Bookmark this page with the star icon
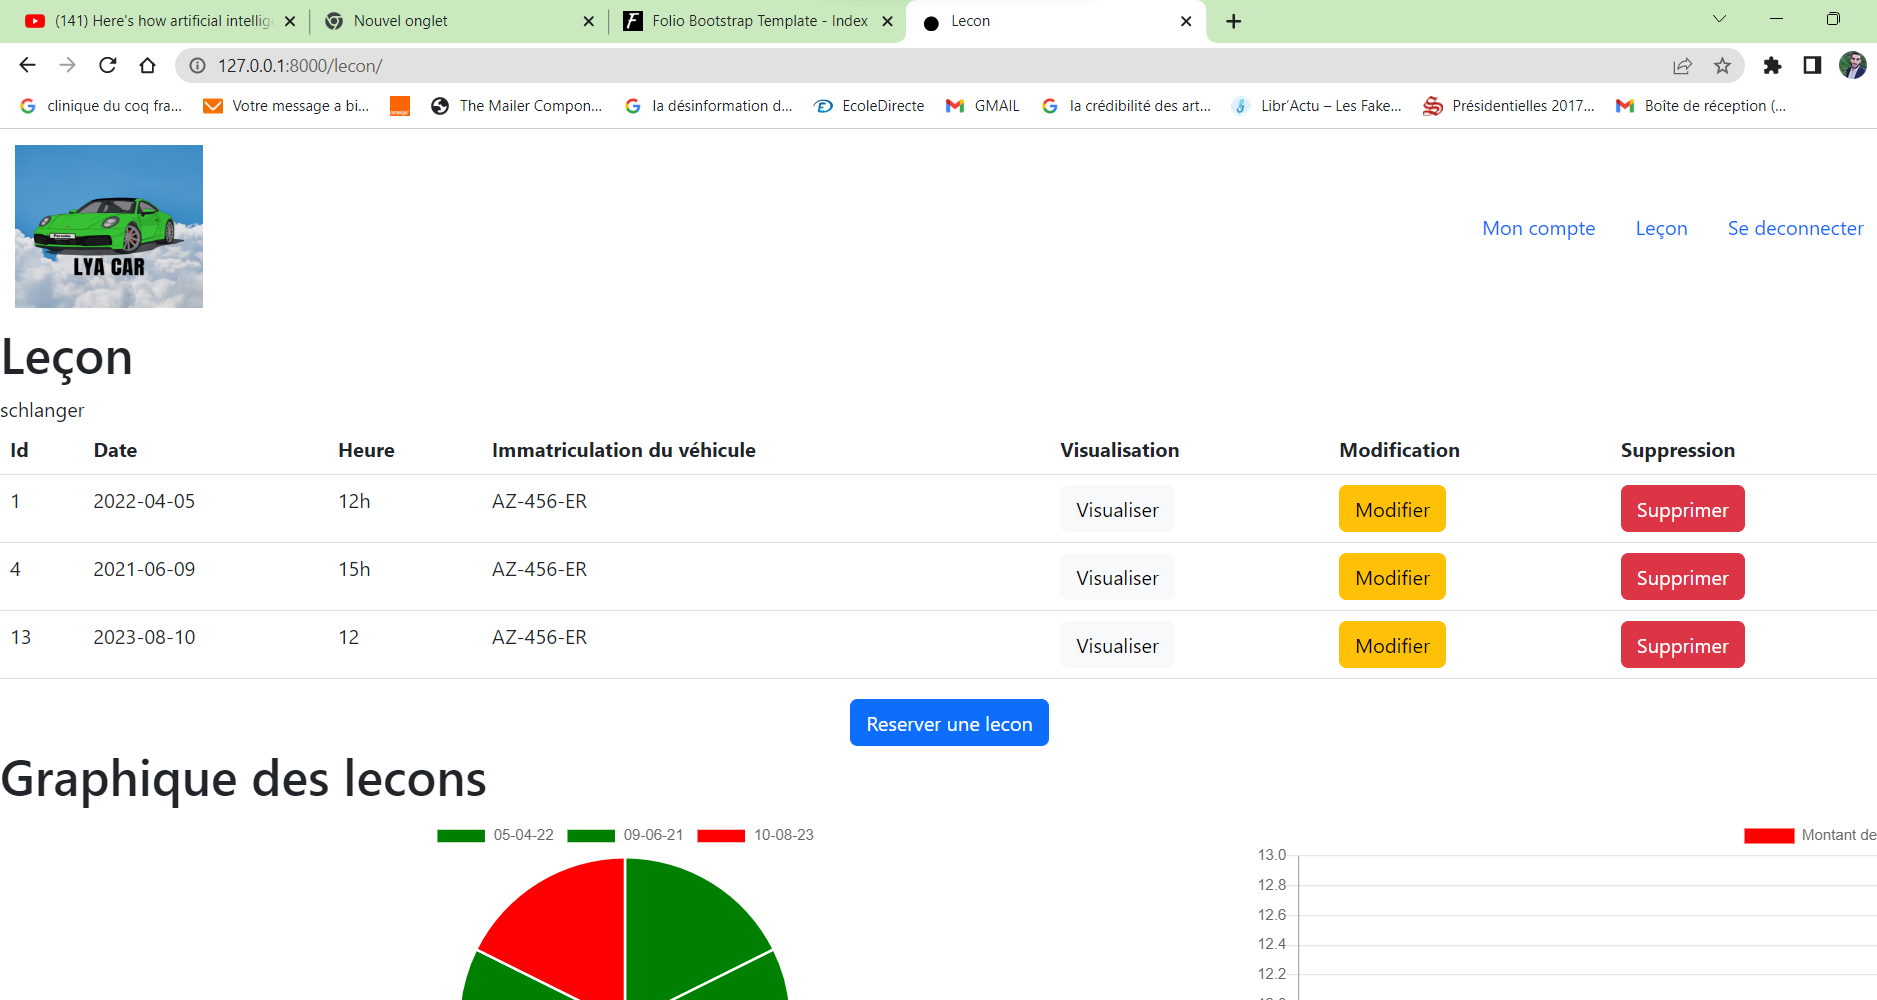The image size is (1877, 1000). [x=1724, y=65]
